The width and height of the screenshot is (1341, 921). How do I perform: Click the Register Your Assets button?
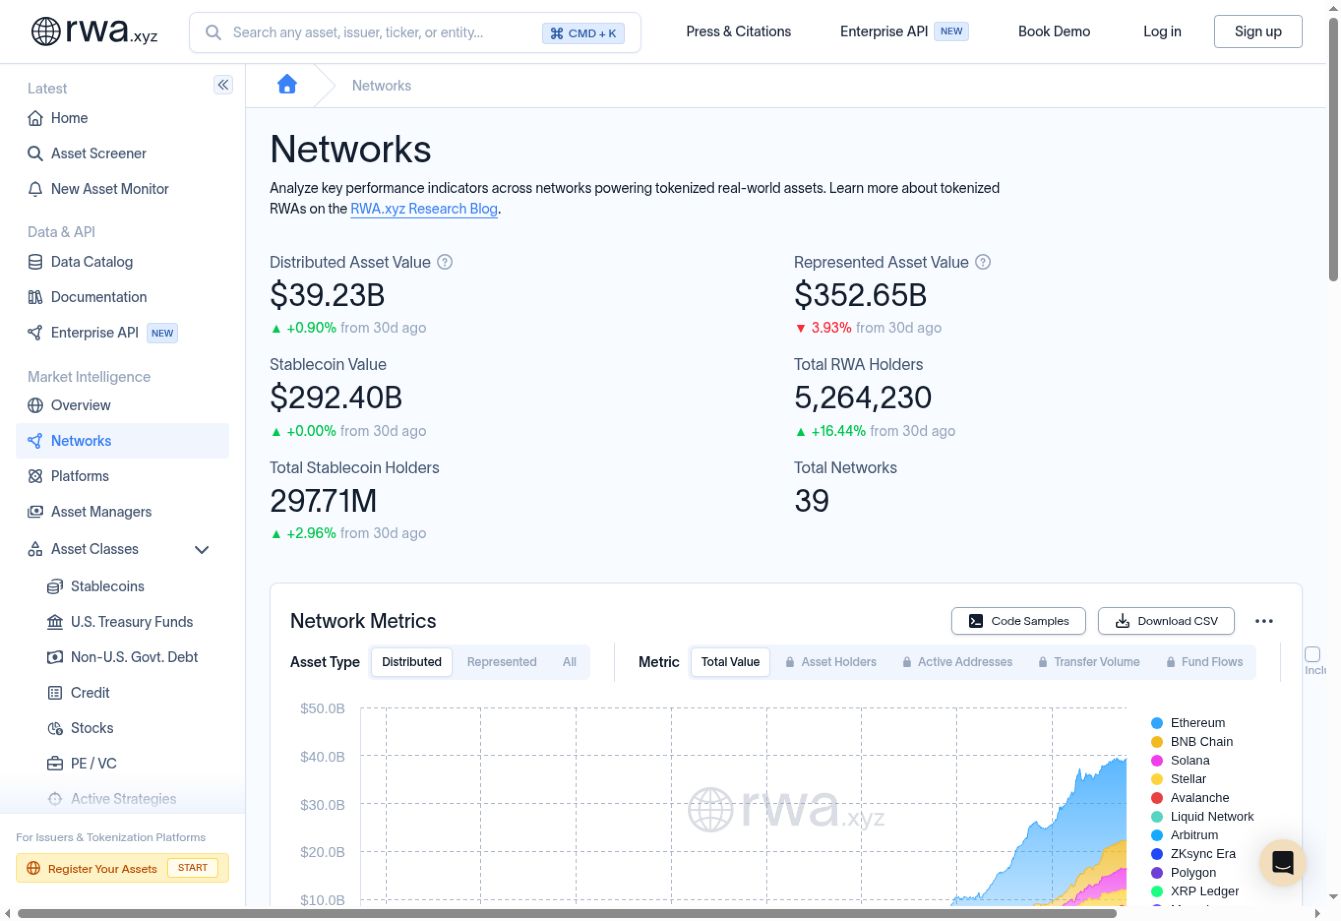122,868
